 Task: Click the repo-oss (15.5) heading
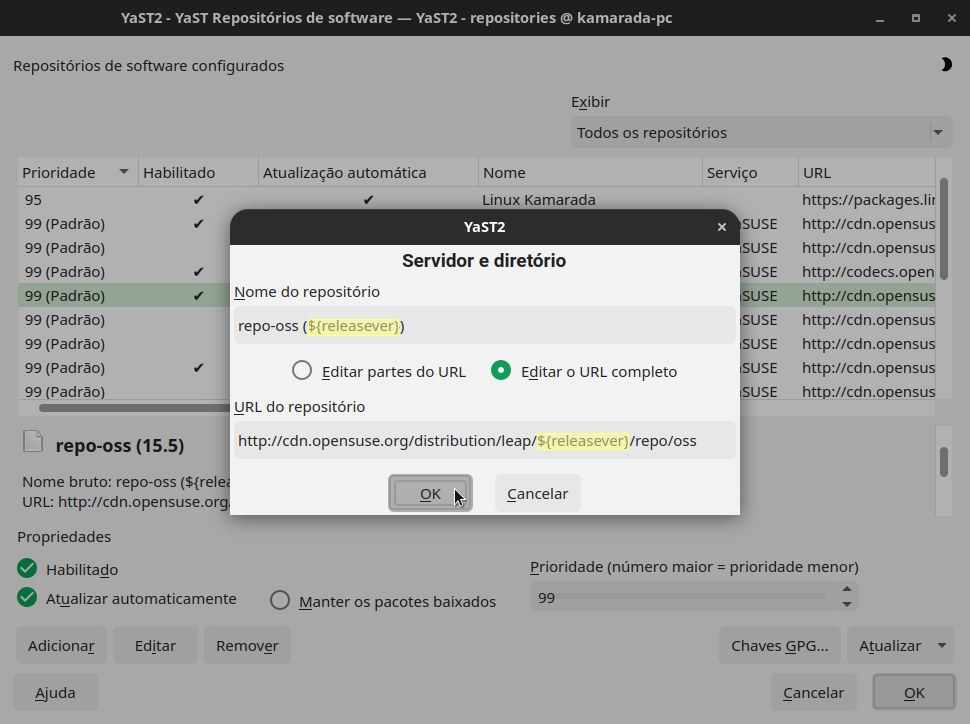[x=120, y=446]
